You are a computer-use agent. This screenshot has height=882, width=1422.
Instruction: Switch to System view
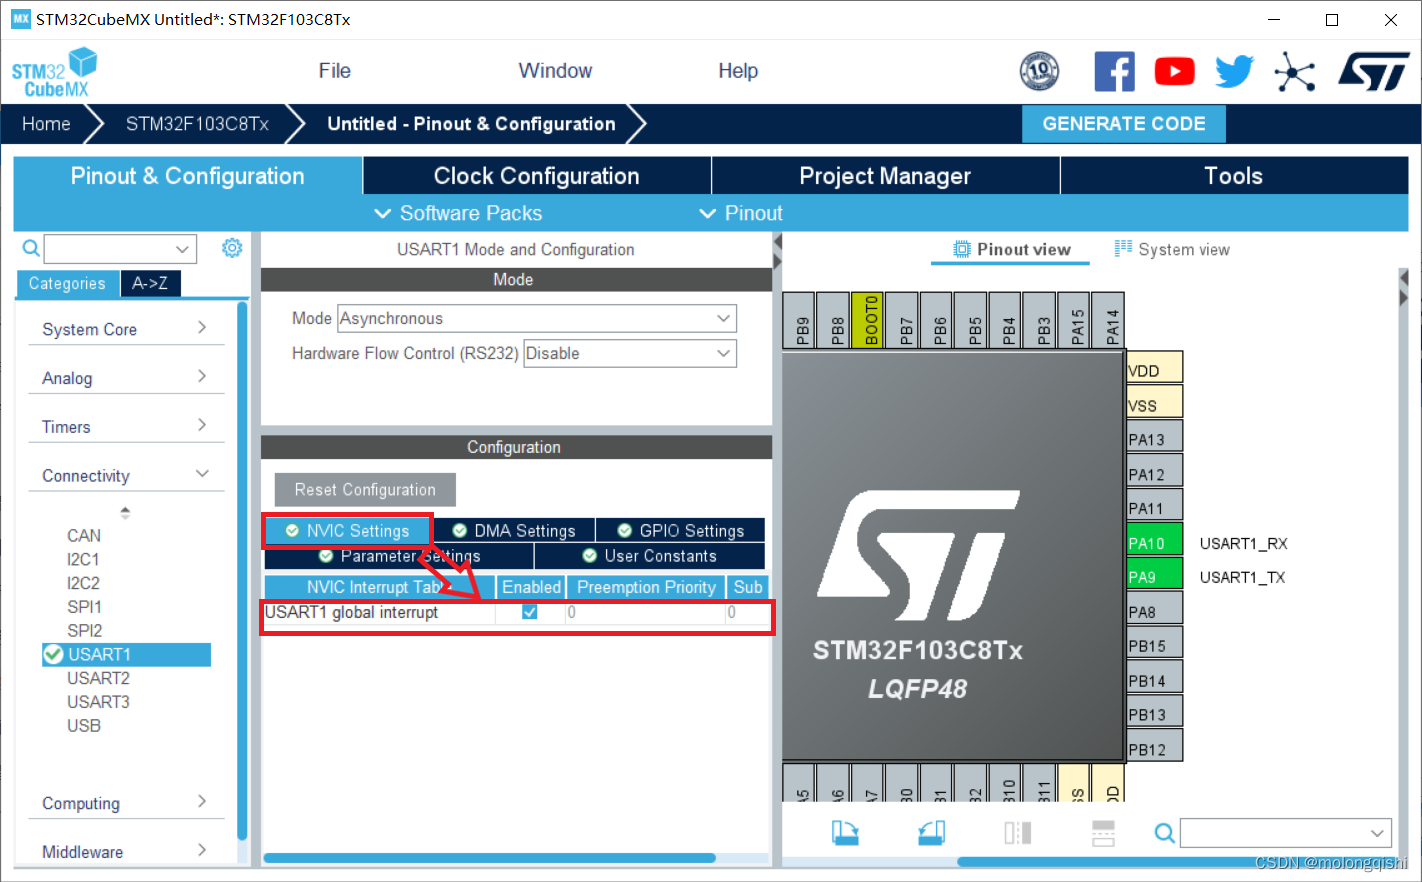(x=1172, y=249)
